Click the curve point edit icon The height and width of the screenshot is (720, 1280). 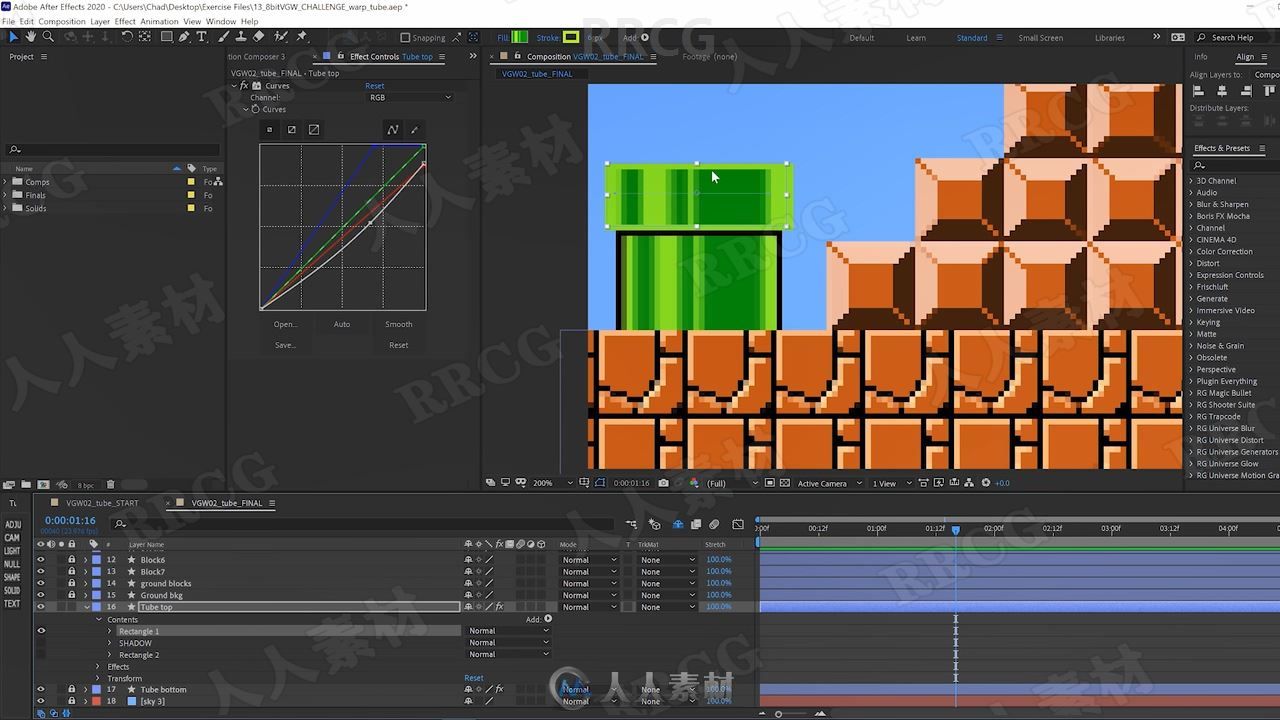[x=393, y=129]
